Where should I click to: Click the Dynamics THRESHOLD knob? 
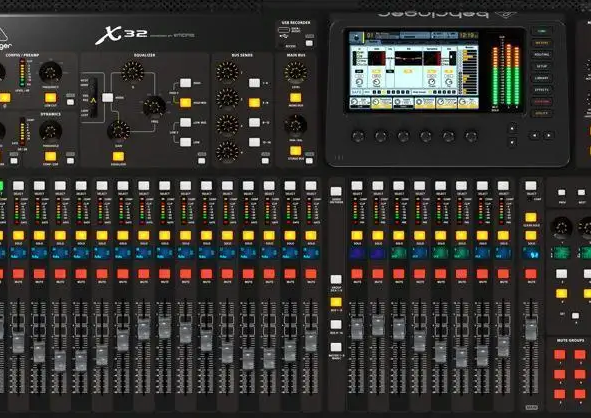(51, 131)
